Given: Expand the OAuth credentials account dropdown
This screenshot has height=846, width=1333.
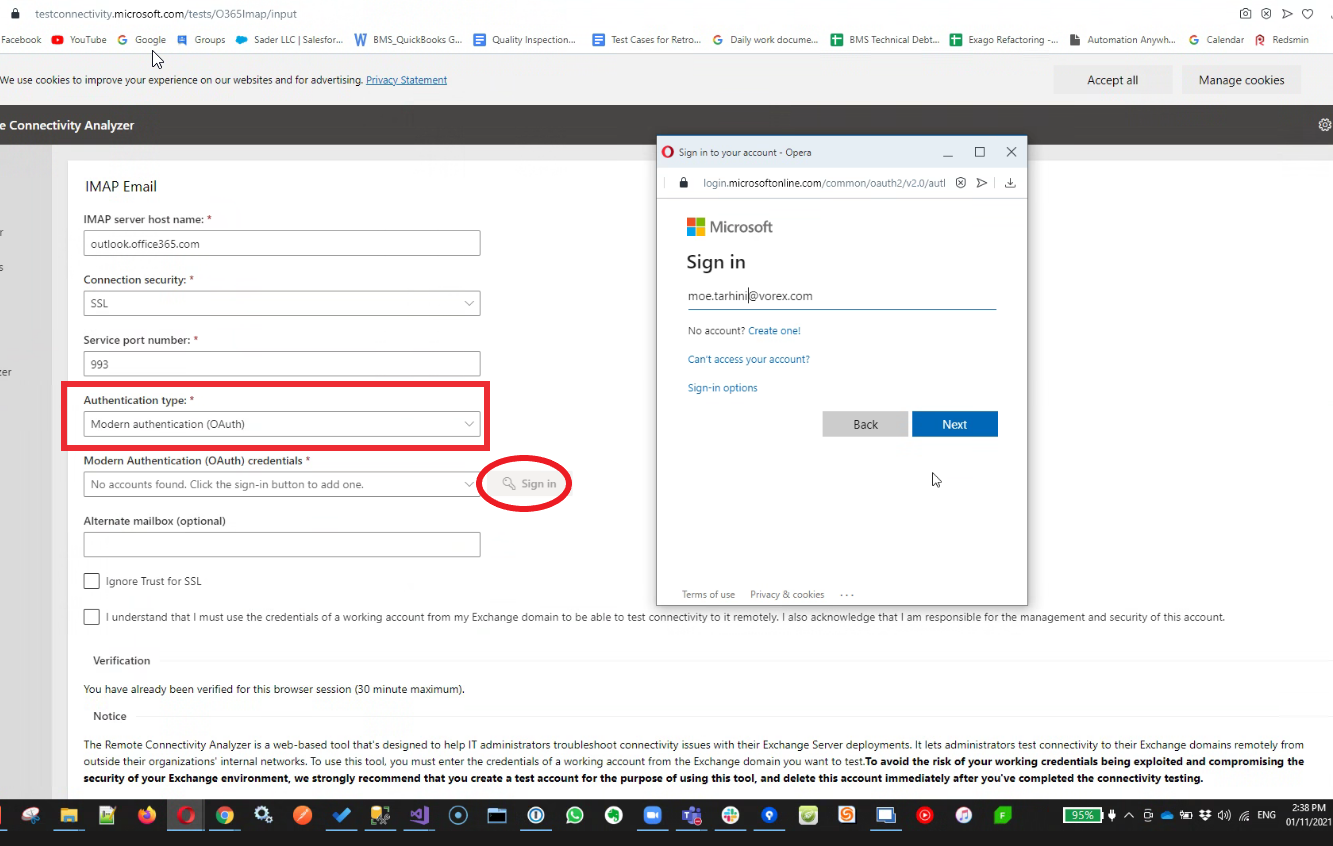Looking at the screenshot, I should click(x=281, y=484).
